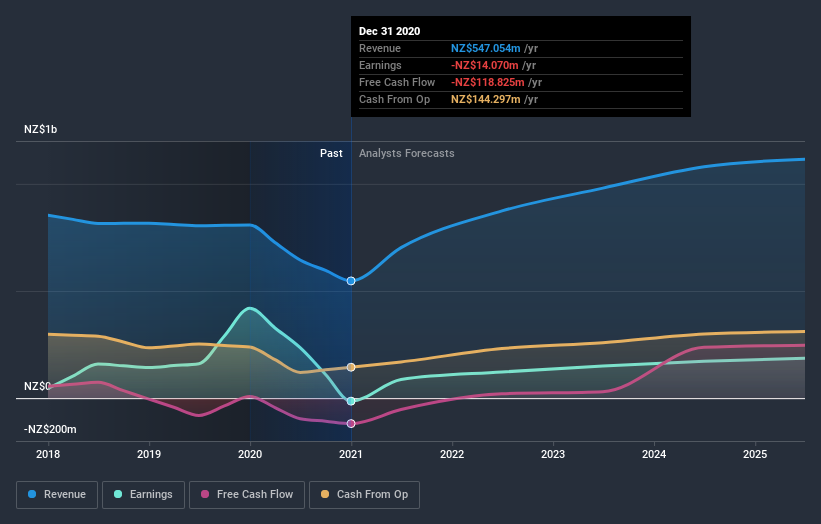Click the Earnings row label in tooltip
The width and height of the screenshot is (821, 524).
pos(380,65)
